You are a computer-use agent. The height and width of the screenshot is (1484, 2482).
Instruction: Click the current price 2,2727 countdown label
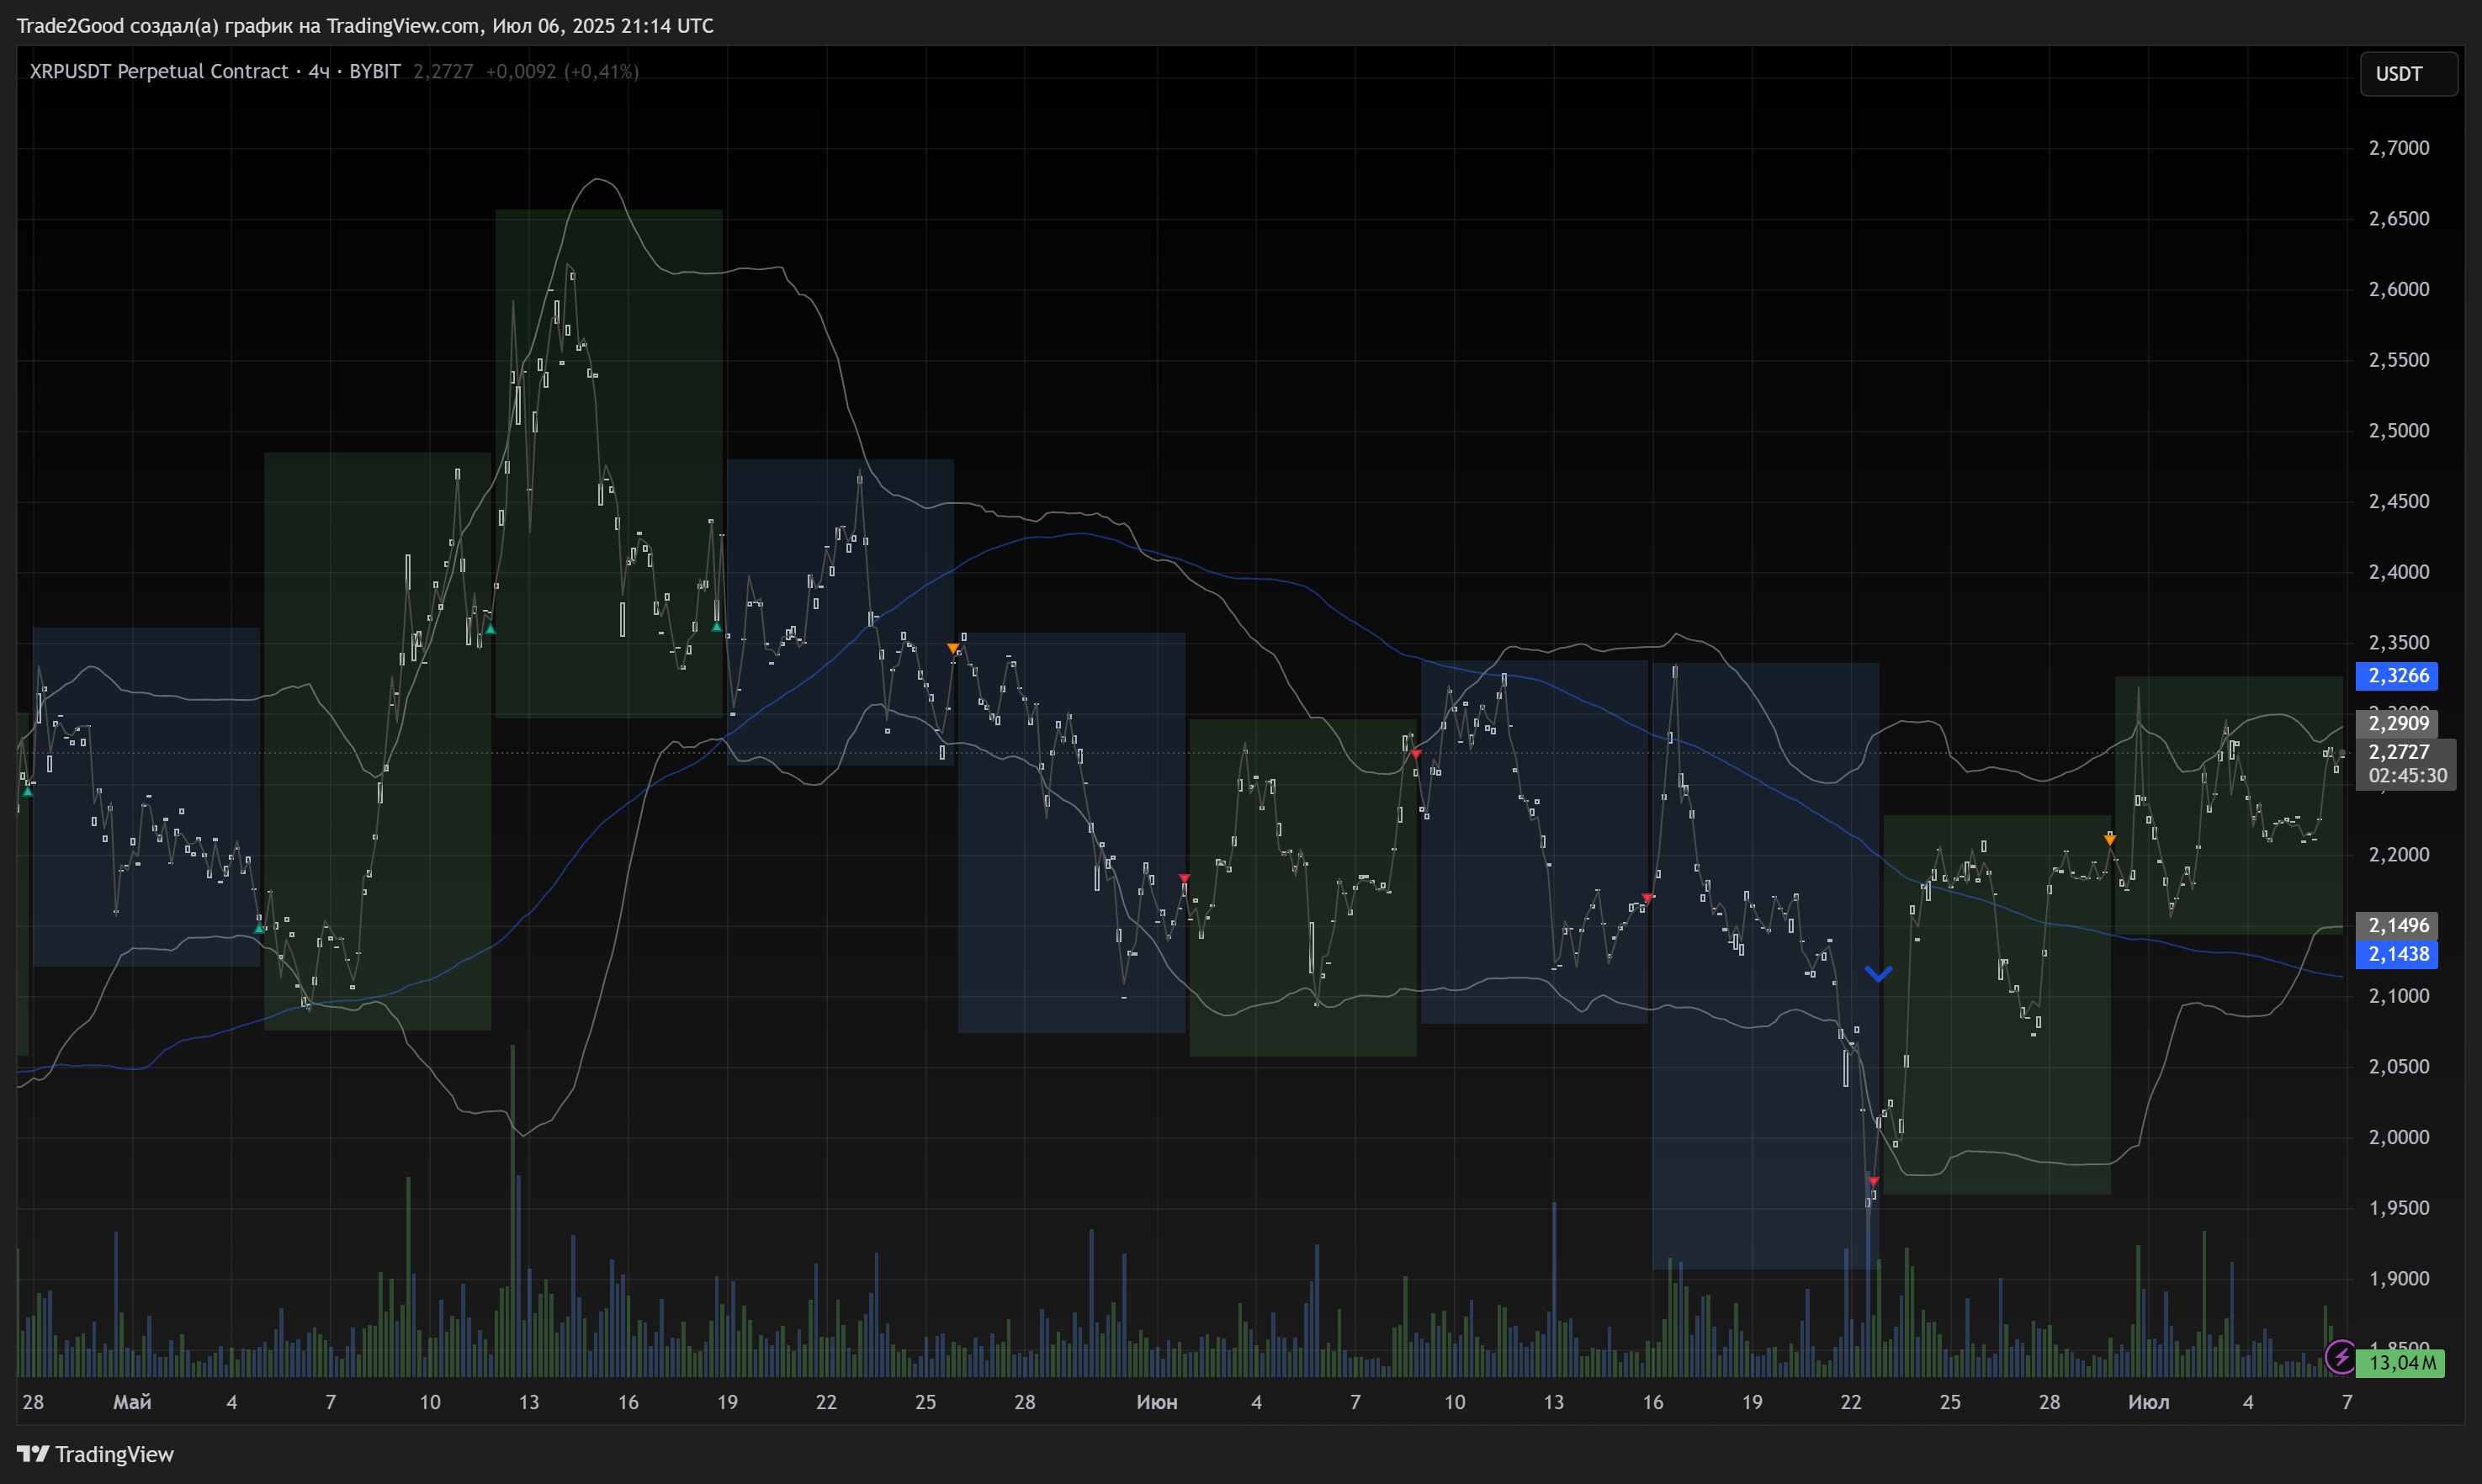point(2406,764)
